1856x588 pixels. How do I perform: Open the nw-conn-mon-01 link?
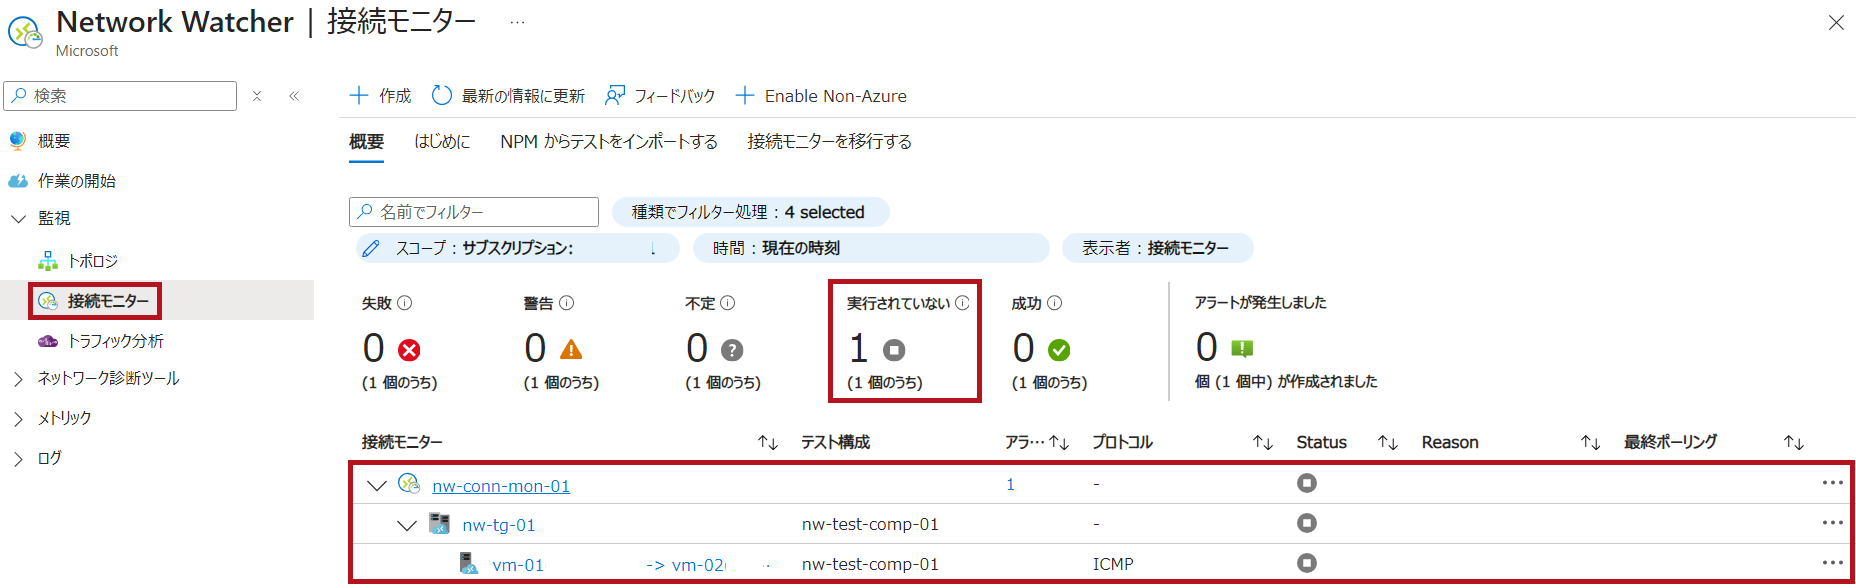[501, 486]
